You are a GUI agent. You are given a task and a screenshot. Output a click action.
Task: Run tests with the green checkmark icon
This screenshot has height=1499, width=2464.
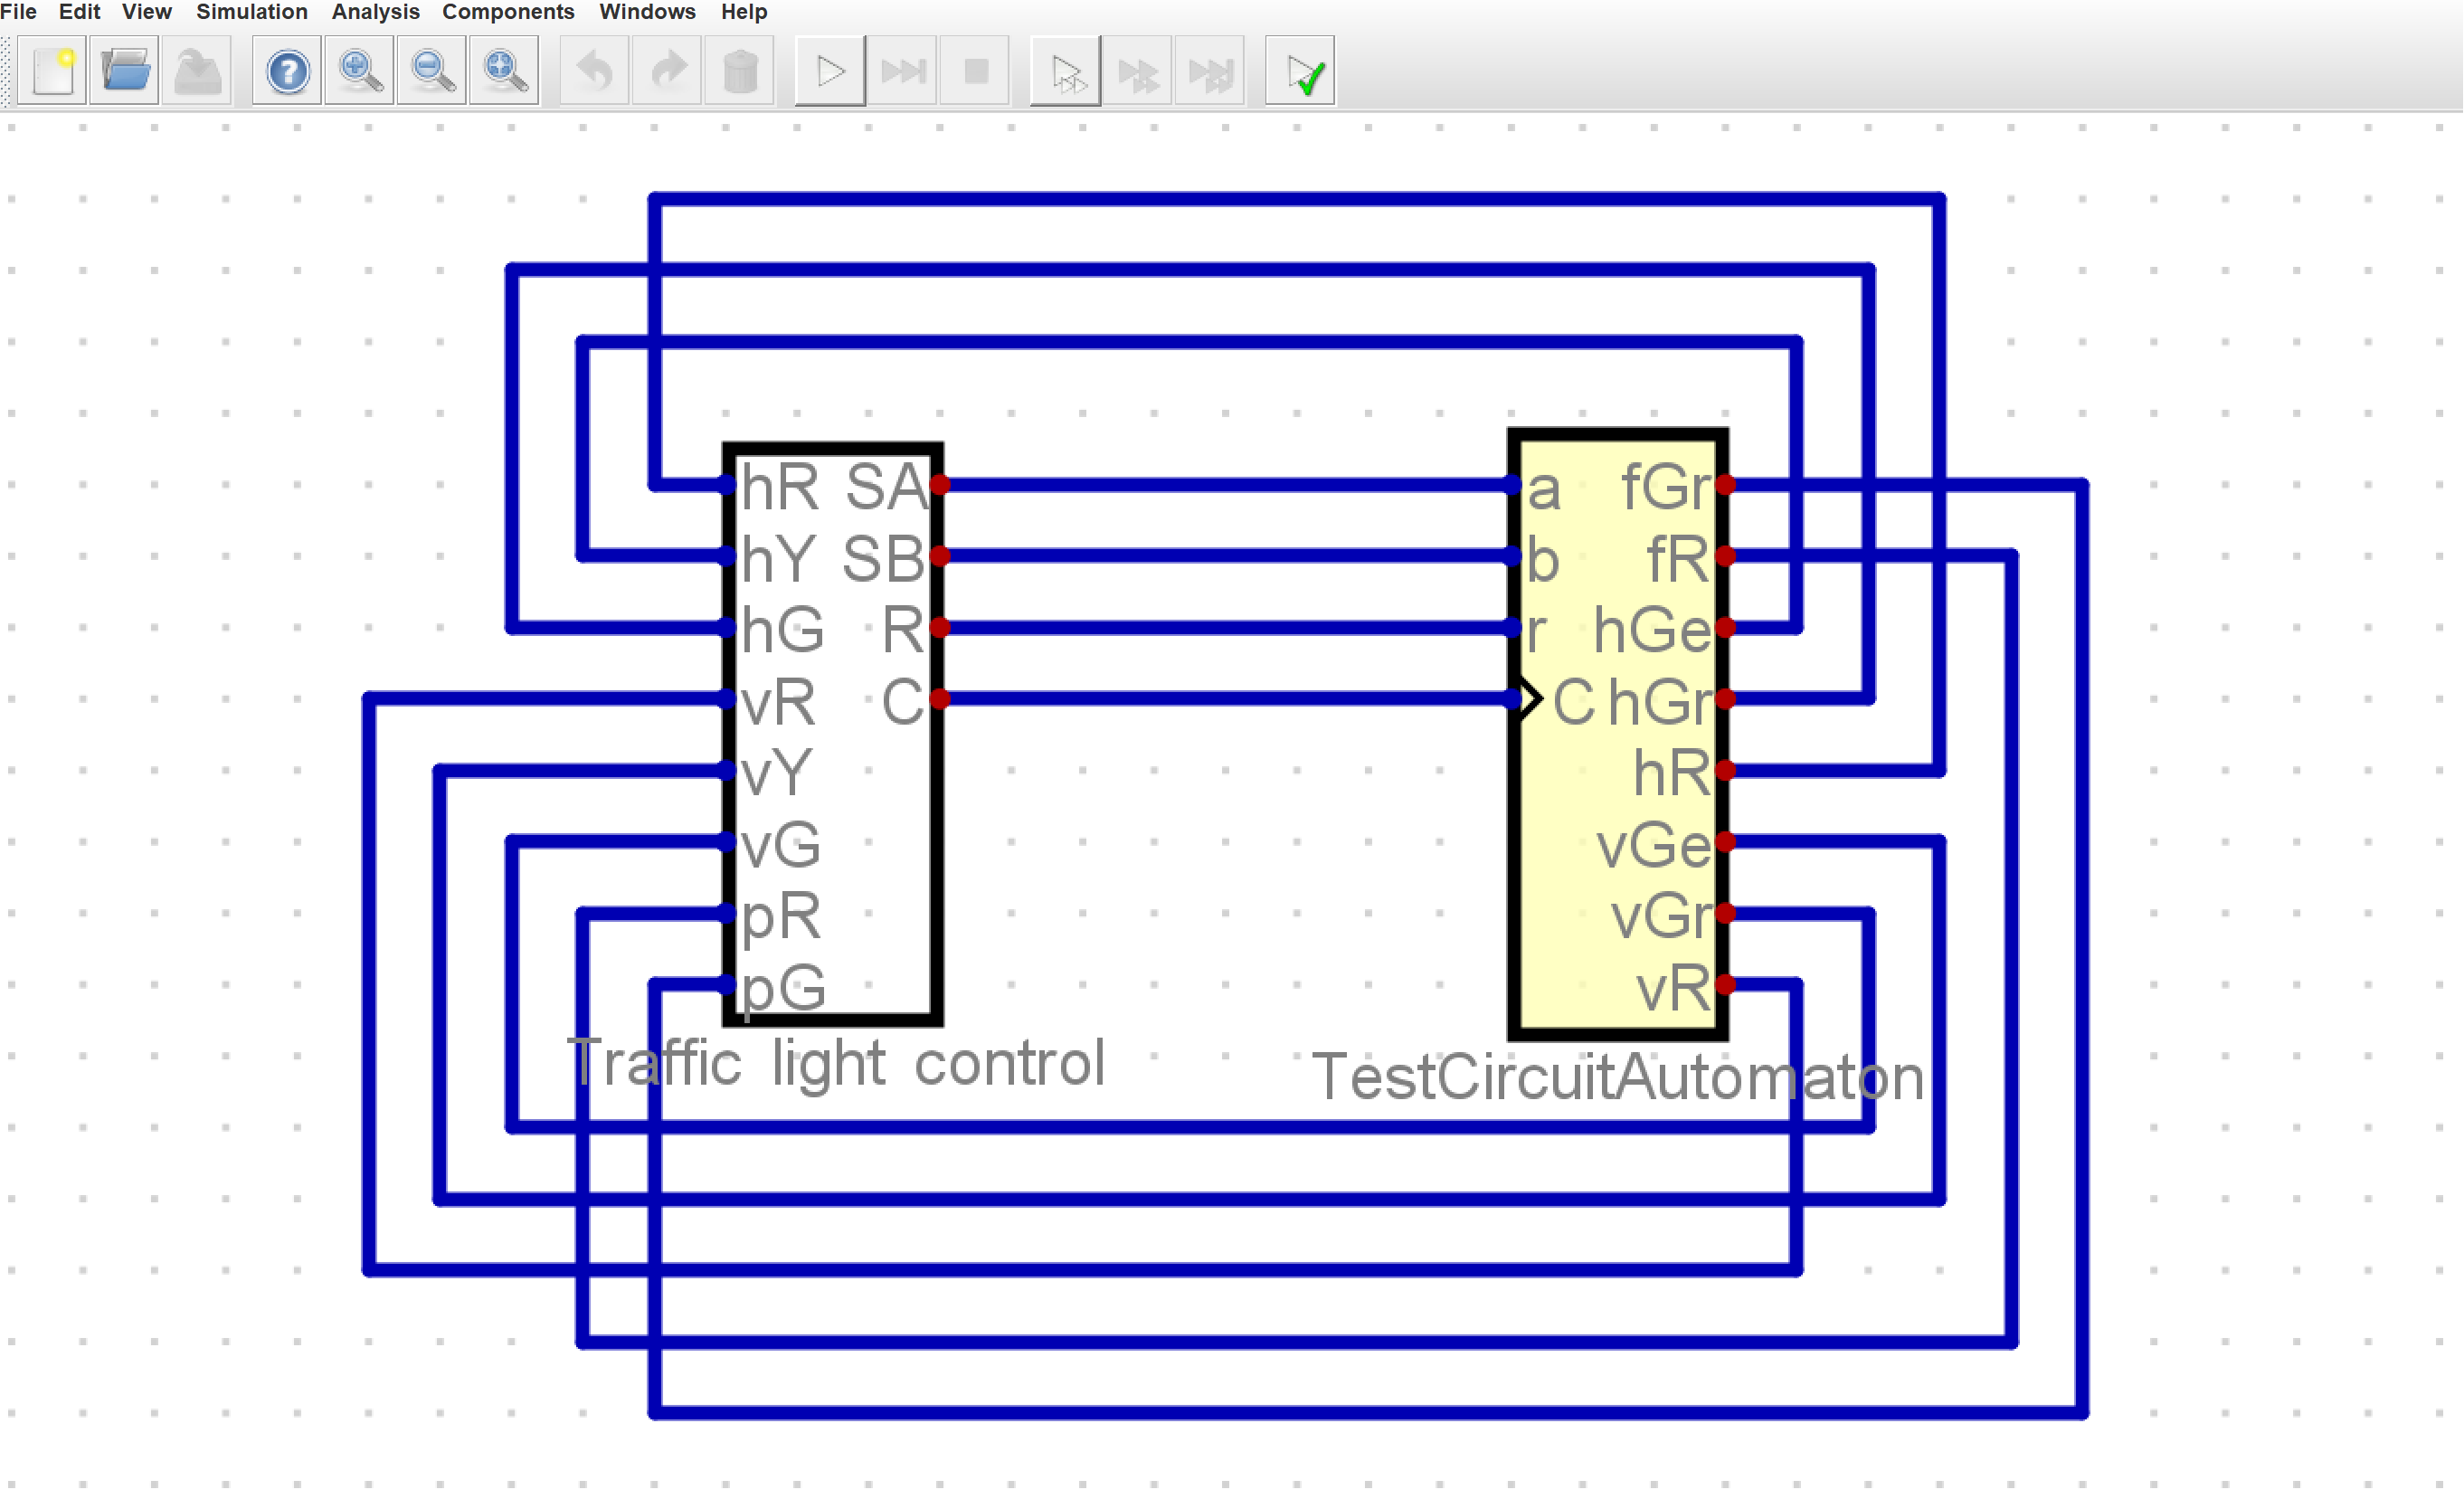(1300, 71)
